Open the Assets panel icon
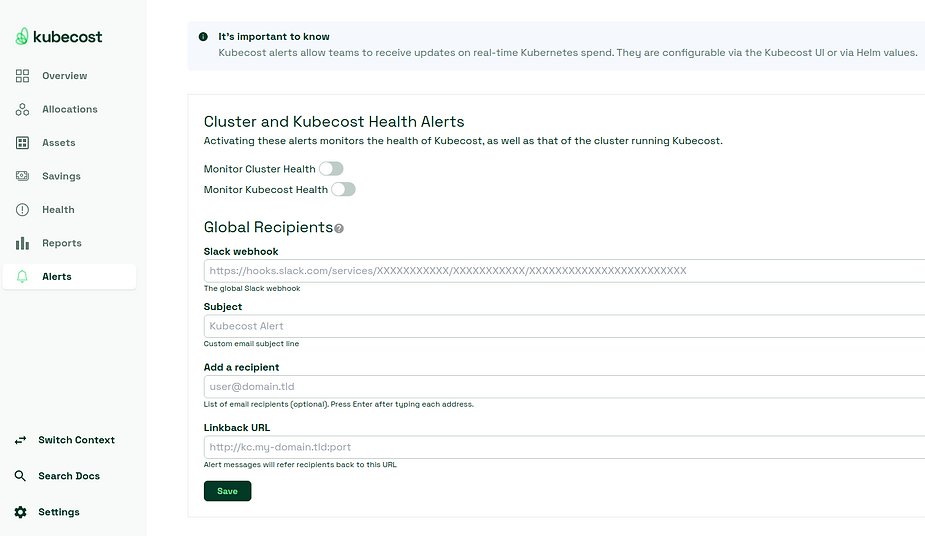Viewport: 925px width, 536px height. (x=22, y=143)
